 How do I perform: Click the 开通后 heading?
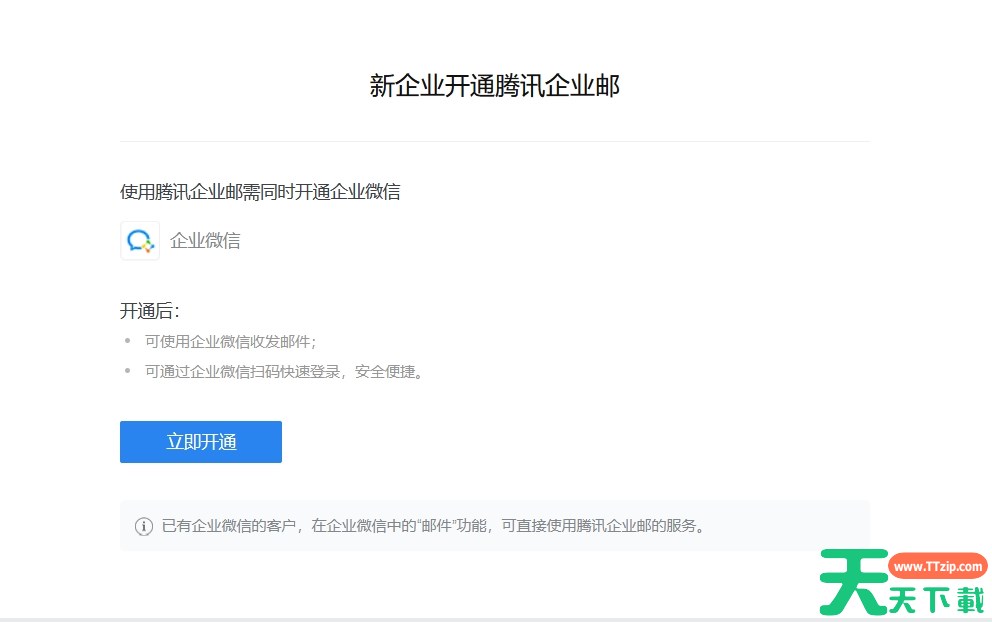click(150, 311)
